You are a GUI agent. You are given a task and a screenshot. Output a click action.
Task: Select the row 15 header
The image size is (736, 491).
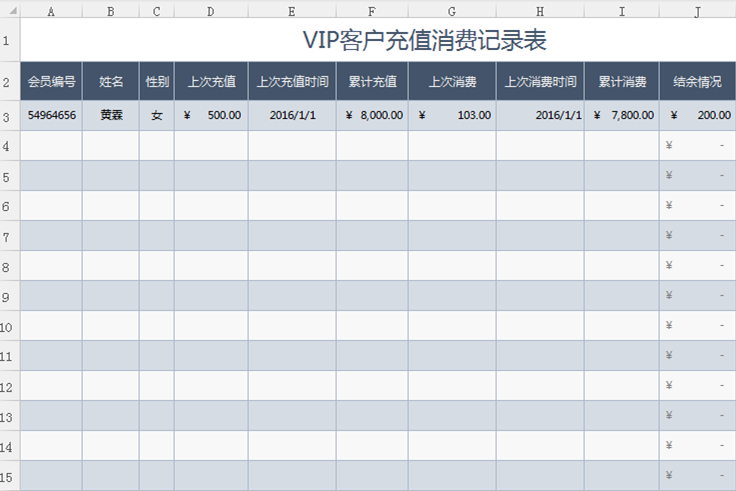click(9, 475)
